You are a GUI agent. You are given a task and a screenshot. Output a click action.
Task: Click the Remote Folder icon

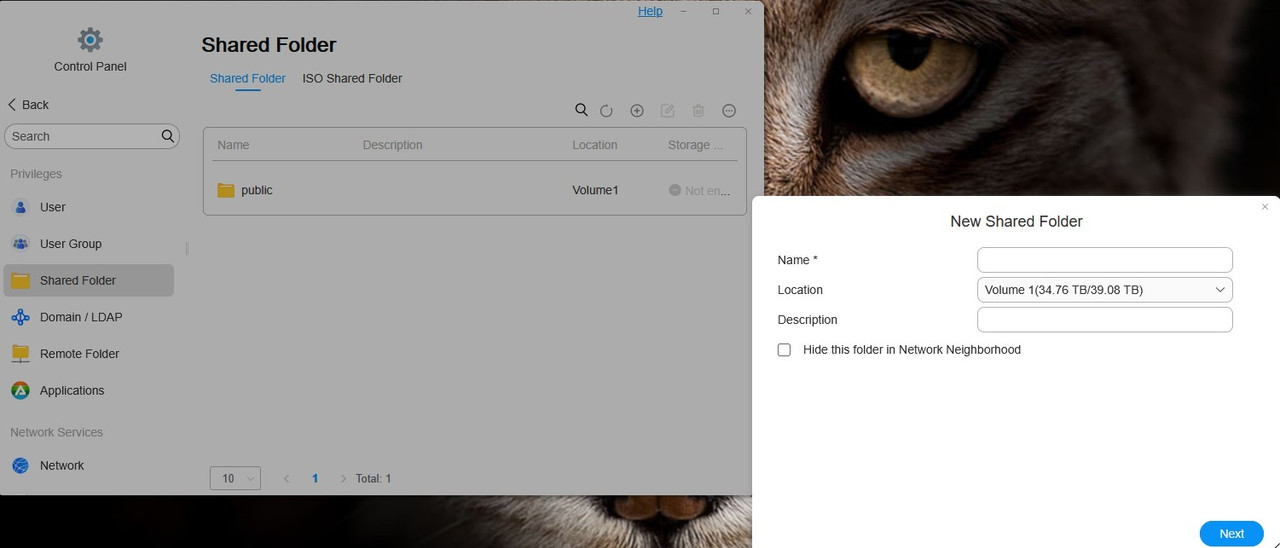pyautogui.click(x=20, y=354)
